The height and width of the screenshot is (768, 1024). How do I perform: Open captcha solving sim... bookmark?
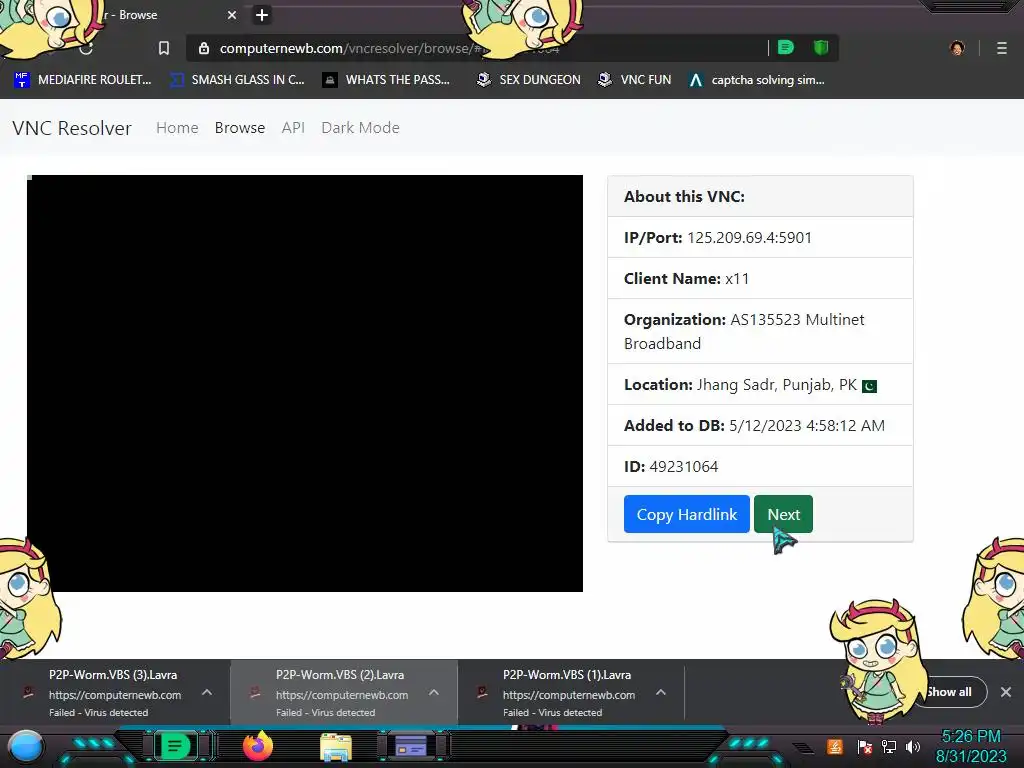pyautogui.click(x=757, y=80)
